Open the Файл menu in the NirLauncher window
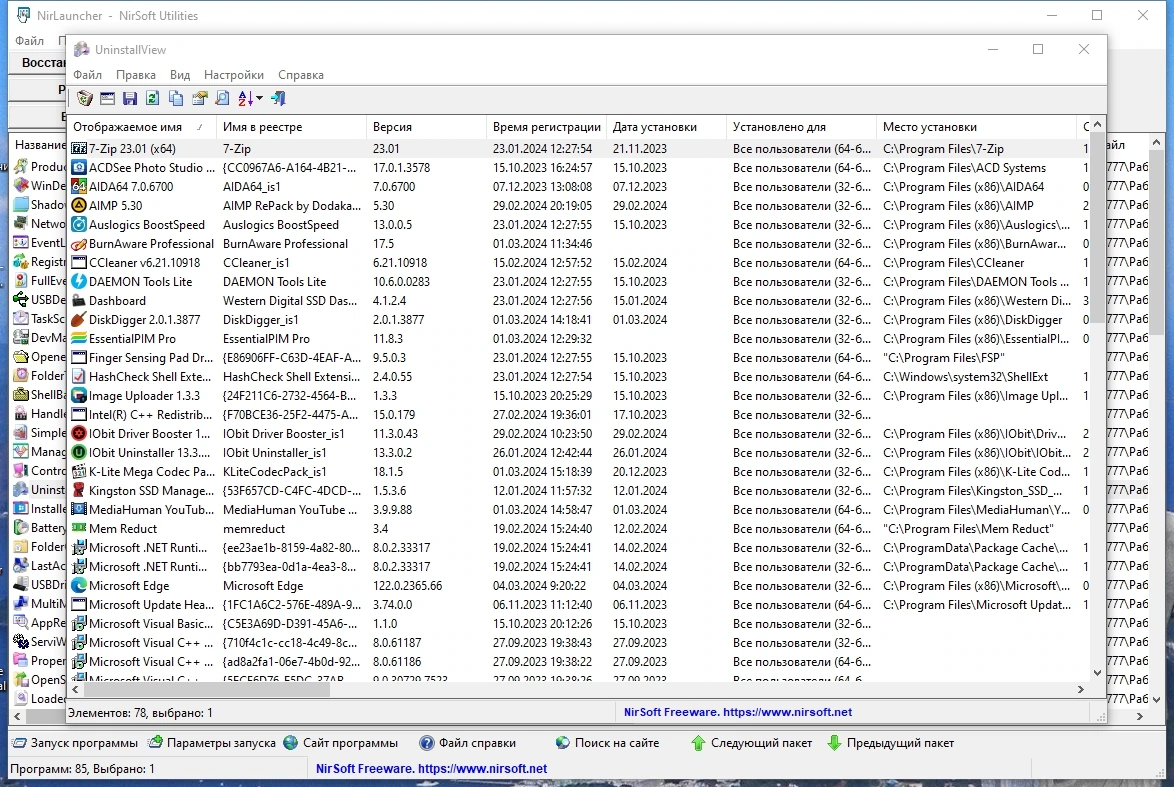This screenshot has width=1174, height=787. coord(29,40)
